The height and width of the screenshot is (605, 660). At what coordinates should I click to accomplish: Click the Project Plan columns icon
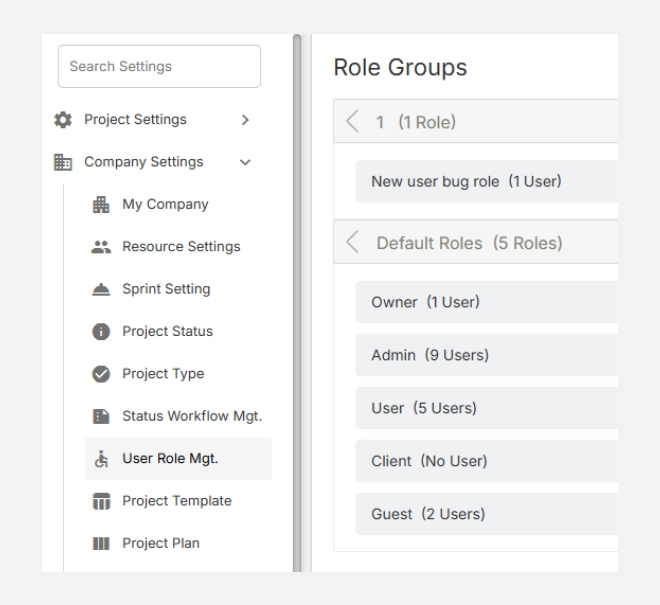[100, 543]
